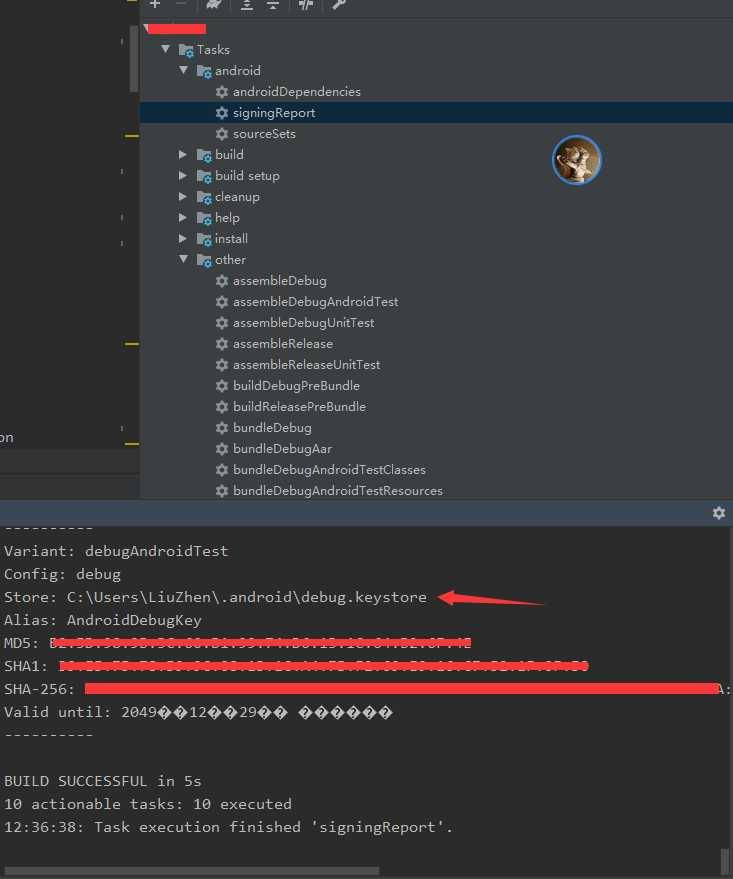Select the assembleDebugUnitTest task

coord(303,322)
